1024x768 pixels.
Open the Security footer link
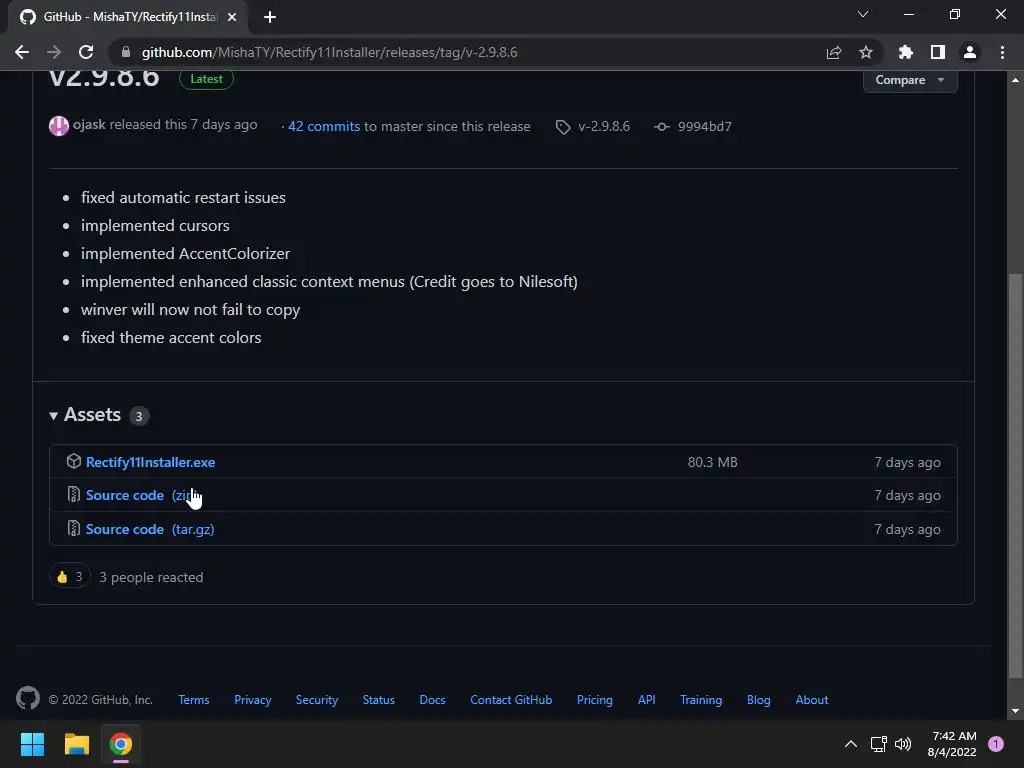tap(317, 700)
